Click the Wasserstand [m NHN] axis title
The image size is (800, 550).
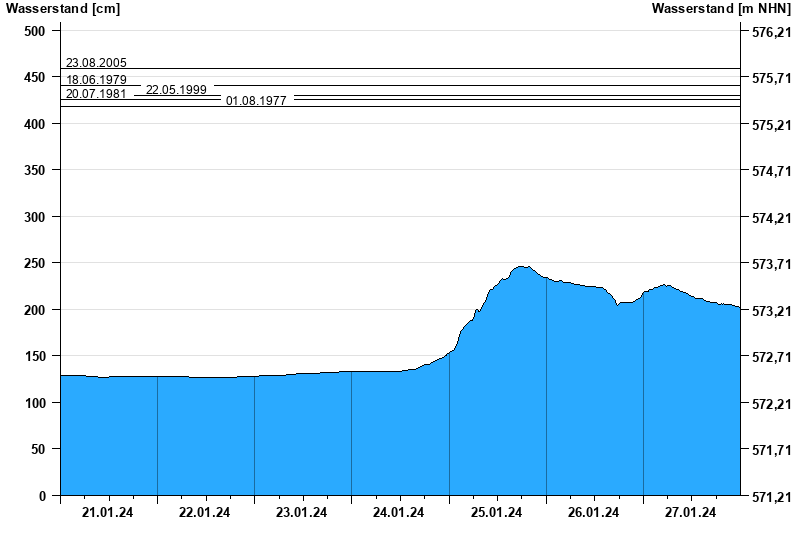721,9
